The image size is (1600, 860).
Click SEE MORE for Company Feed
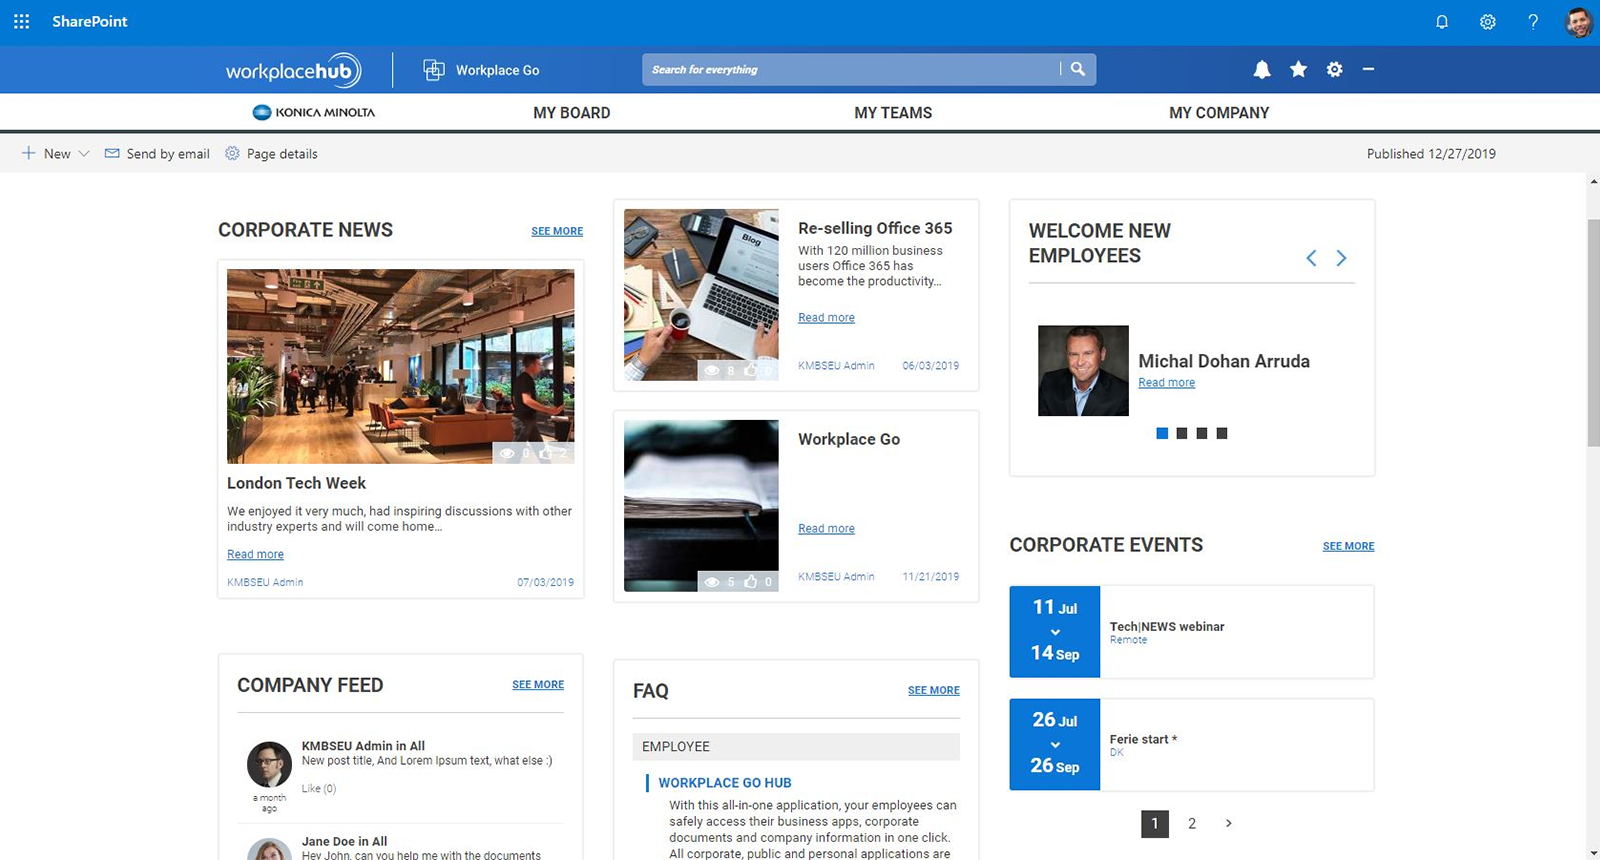[x=538, y=685]
